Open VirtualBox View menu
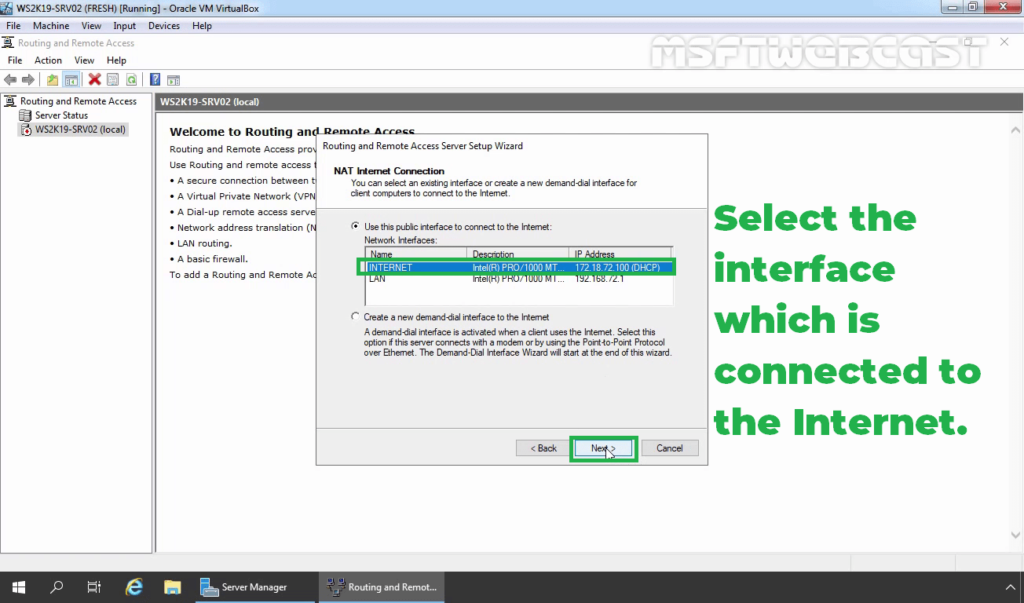 point(91,25)
